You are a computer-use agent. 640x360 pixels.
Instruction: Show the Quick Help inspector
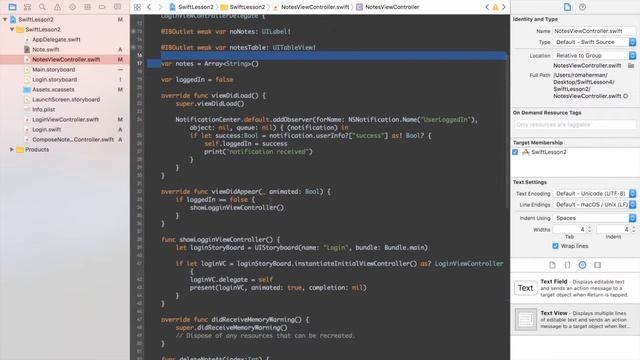582,7
